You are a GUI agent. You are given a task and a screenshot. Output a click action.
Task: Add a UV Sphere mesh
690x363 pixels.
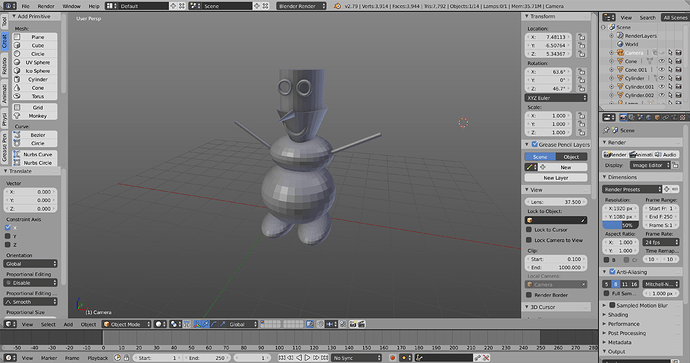click(35, 62)
